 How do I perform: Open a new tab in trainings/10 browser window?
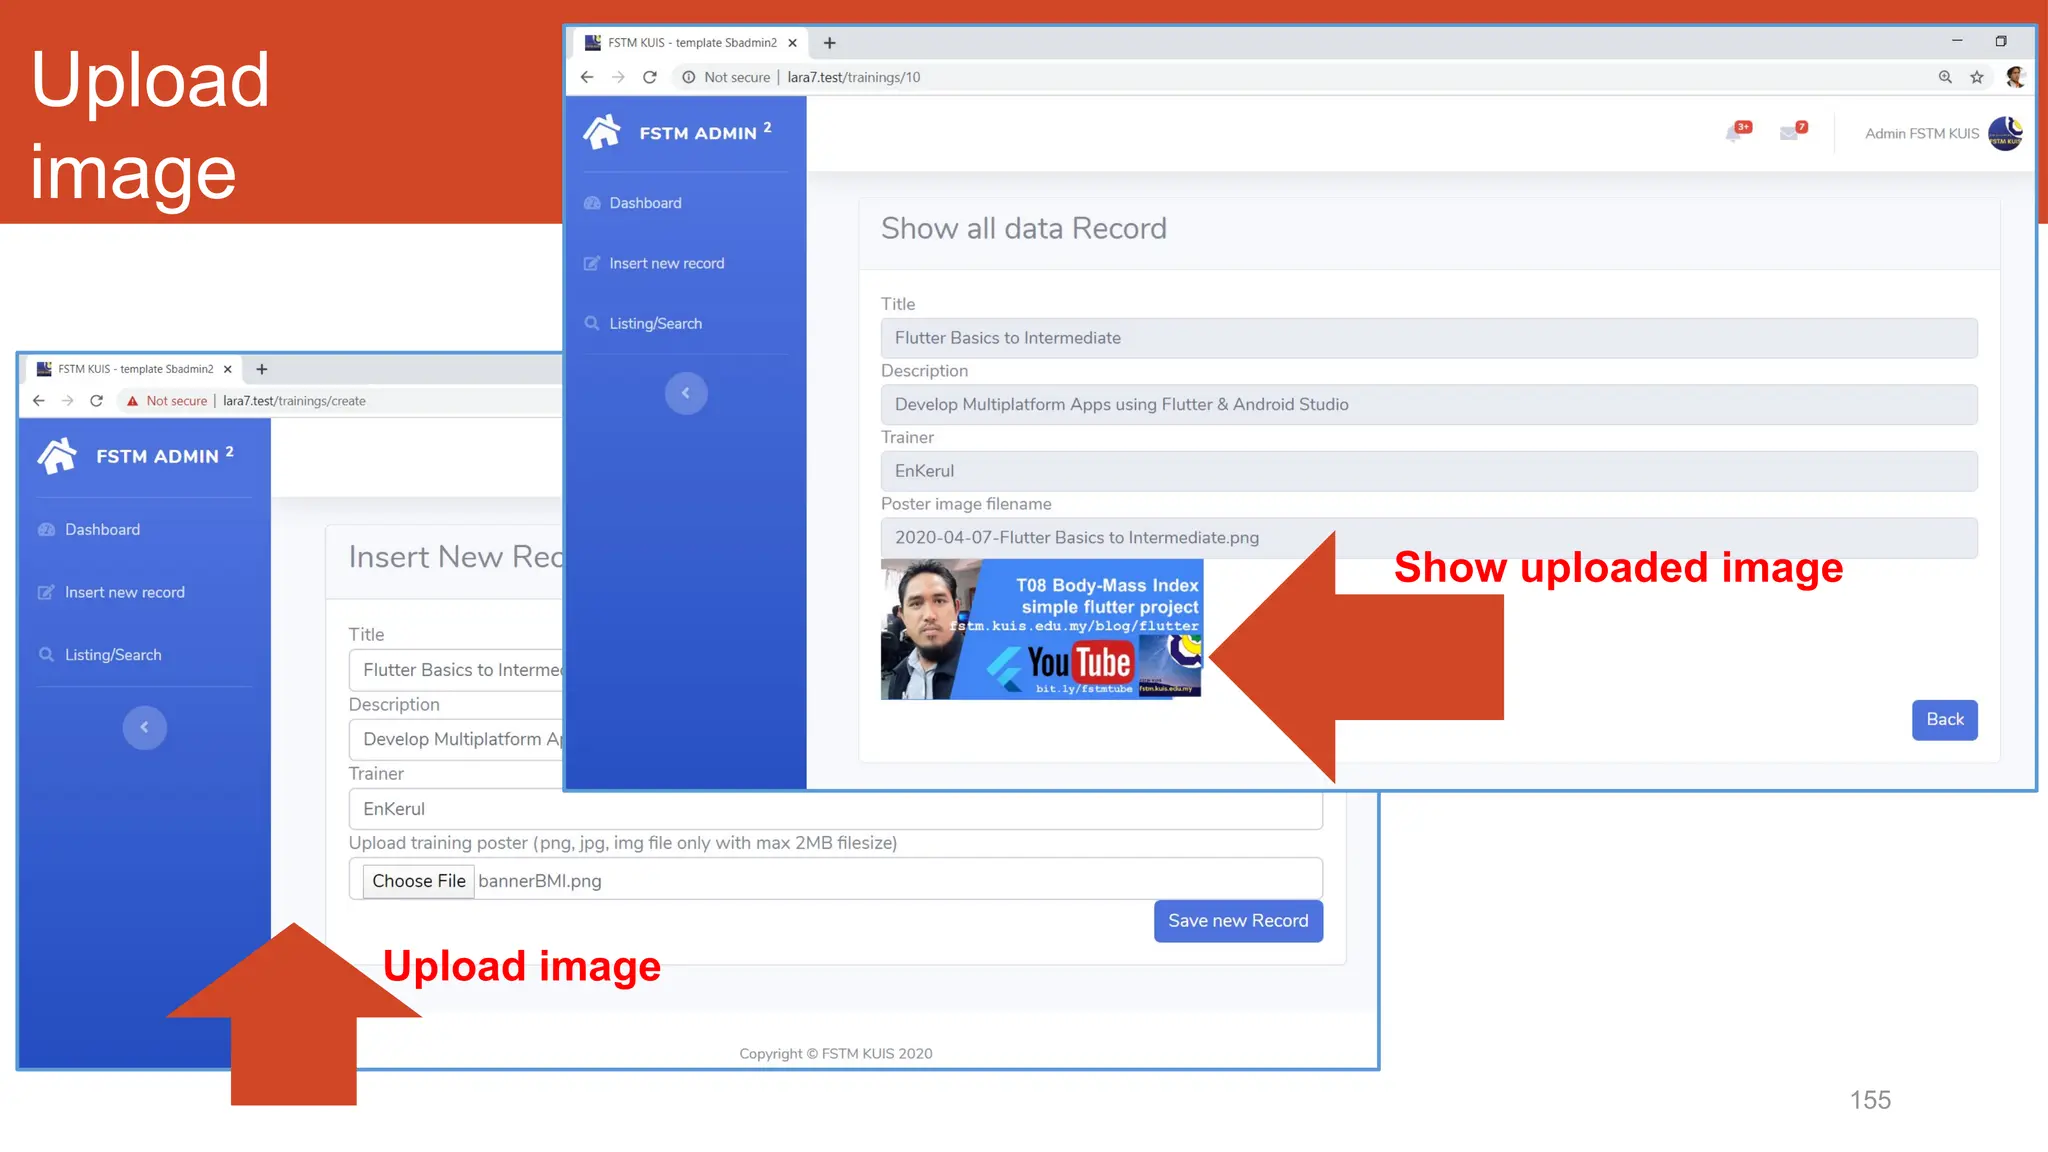pyautogui.click(x=829, y=43)
